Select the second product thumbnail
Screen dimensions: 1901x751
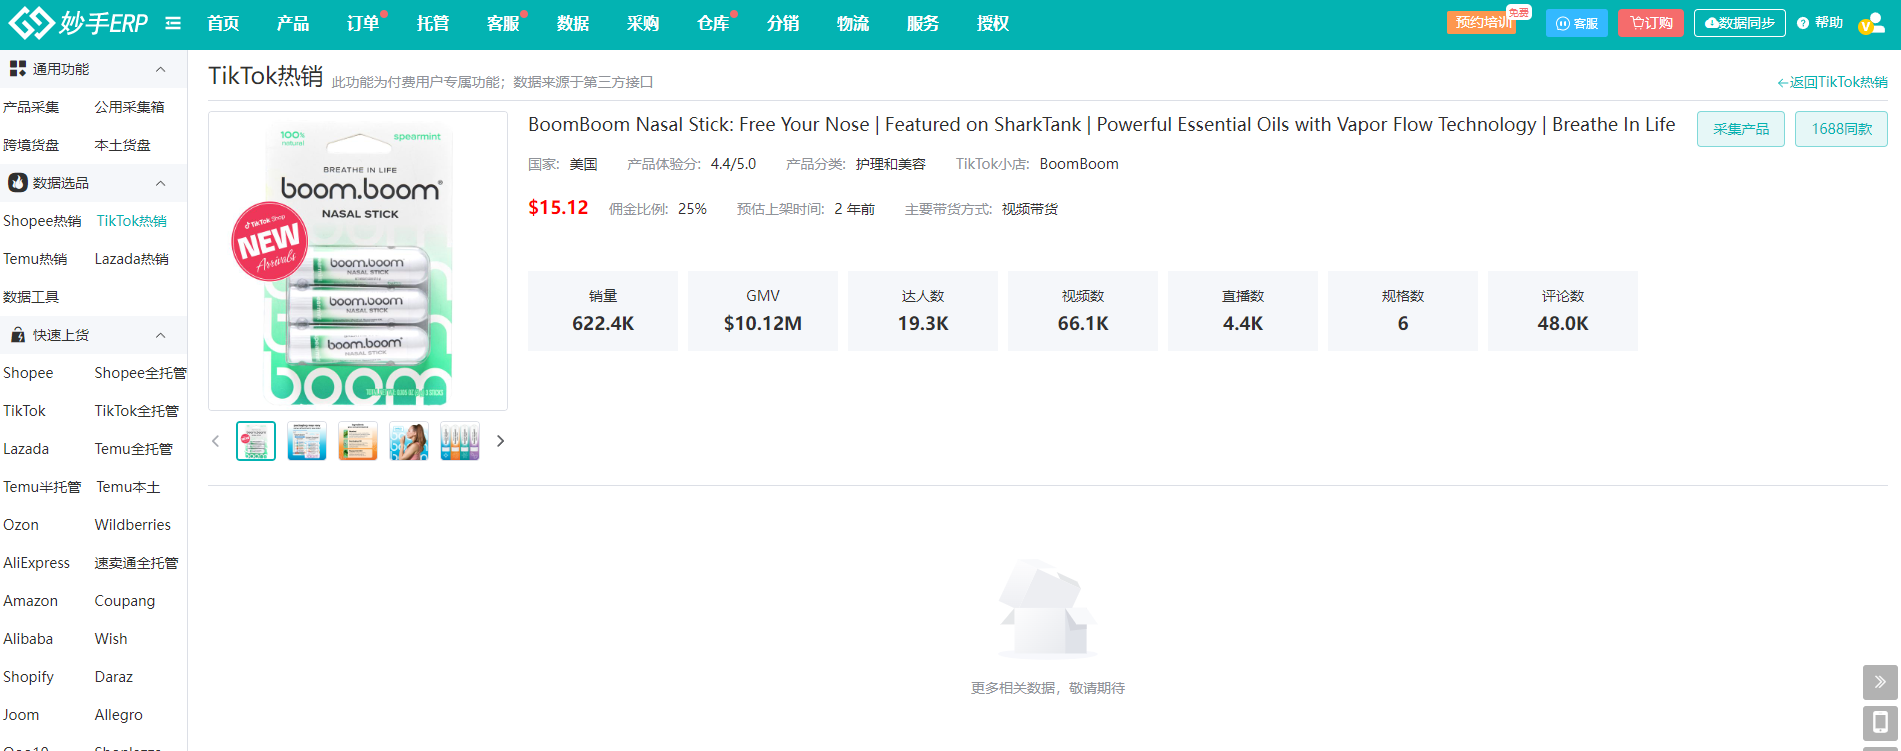point(307,441)
